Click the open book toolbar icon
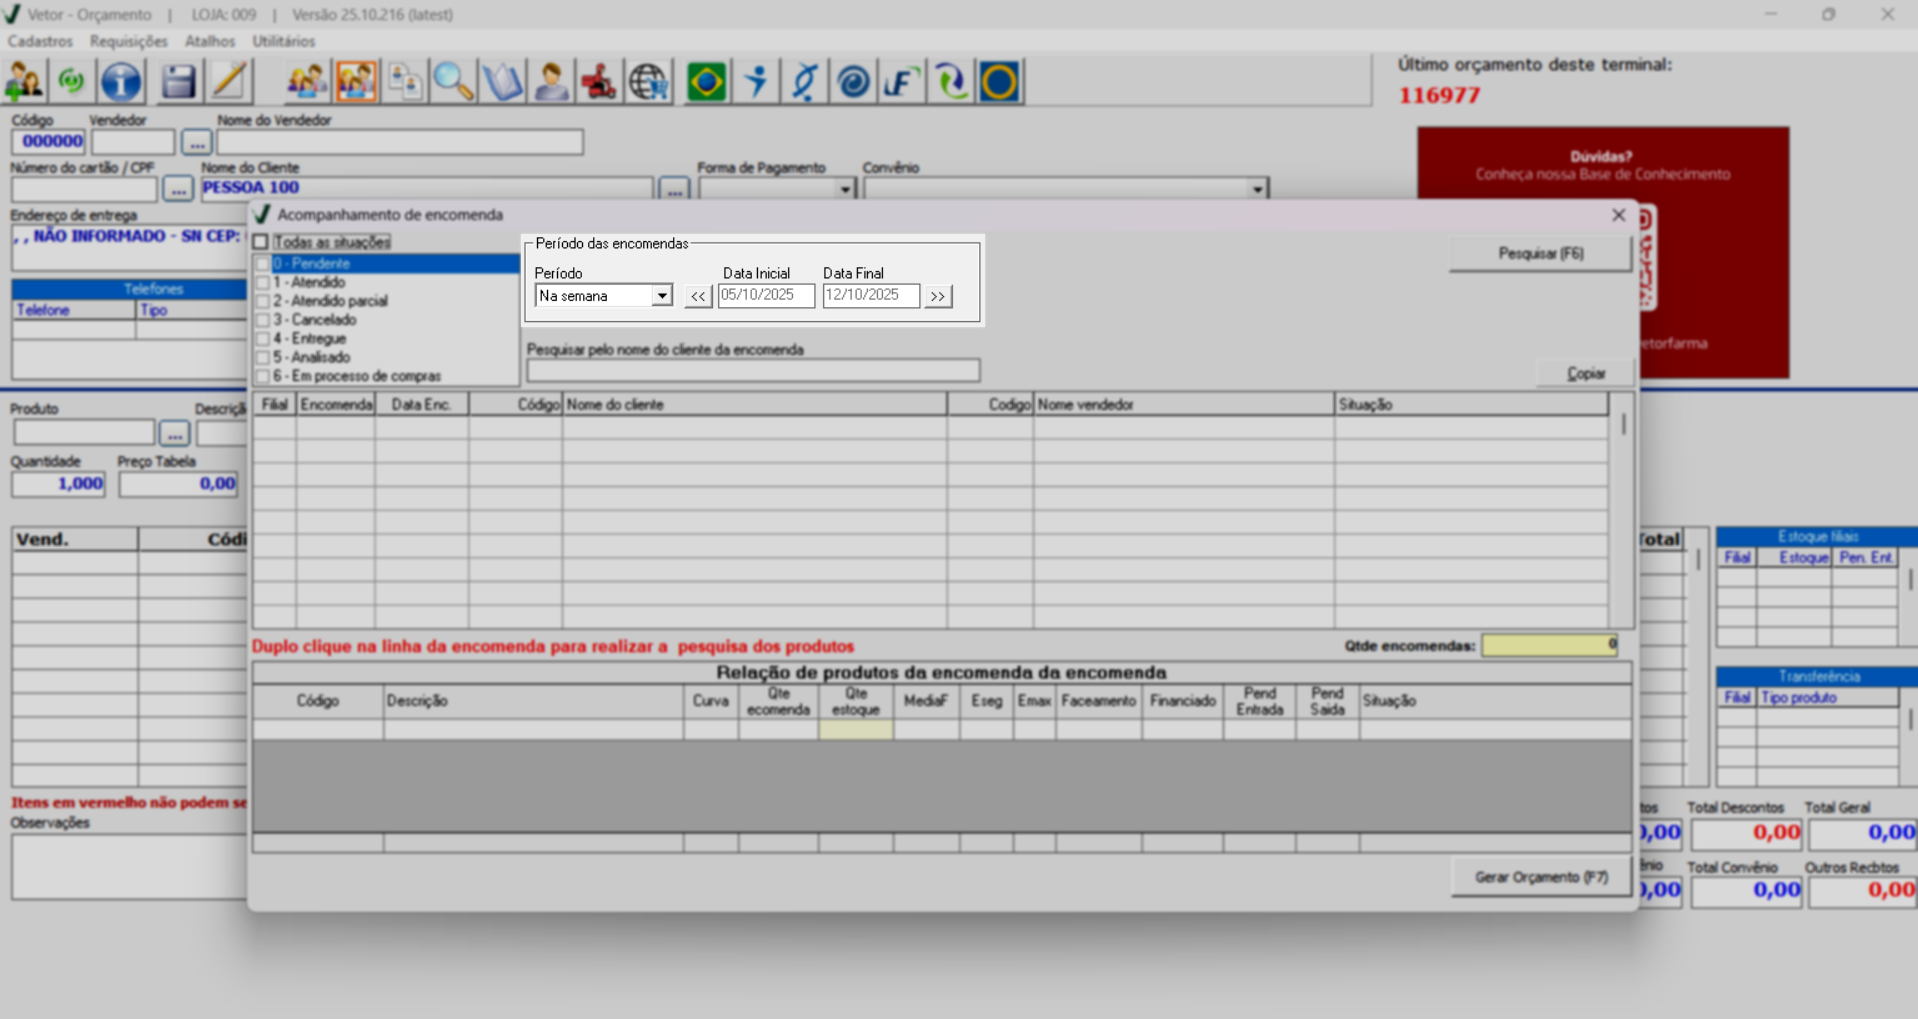1918x1019 pixels. coord(502,82)
